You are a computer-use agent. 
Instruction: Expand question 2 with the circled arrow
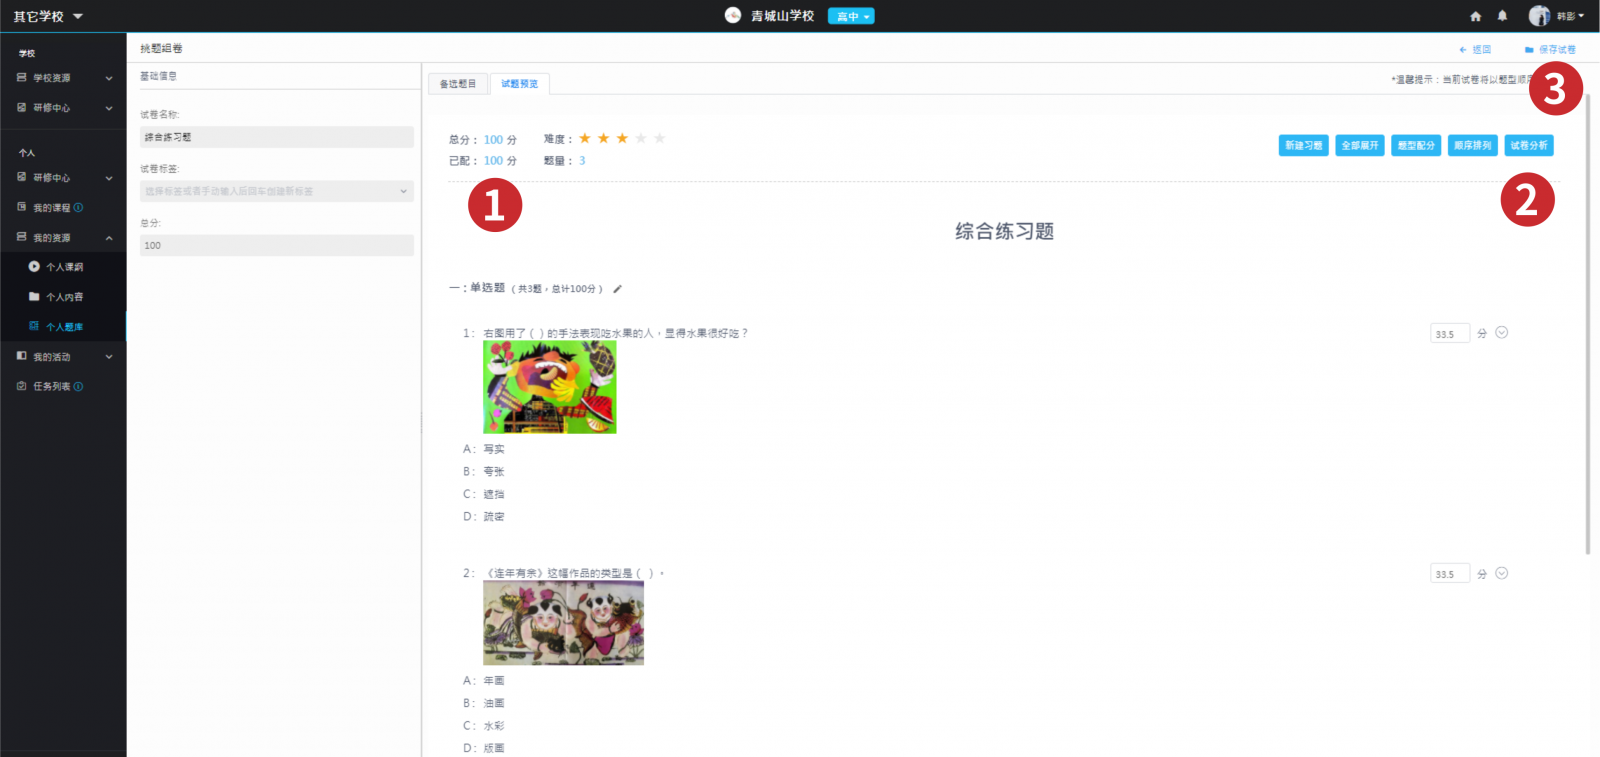click(x=1501, y=573)
